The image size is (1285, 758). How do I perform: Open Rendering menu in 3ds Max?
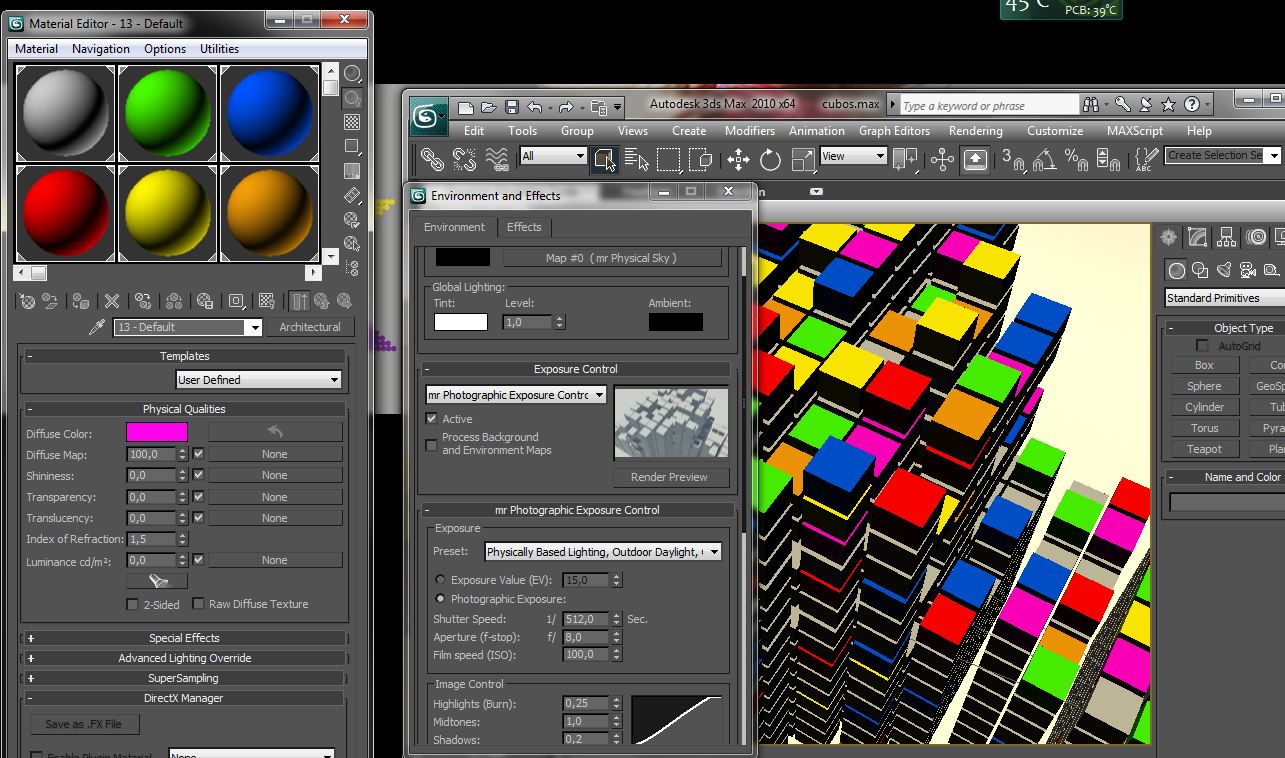pos(975,131)
